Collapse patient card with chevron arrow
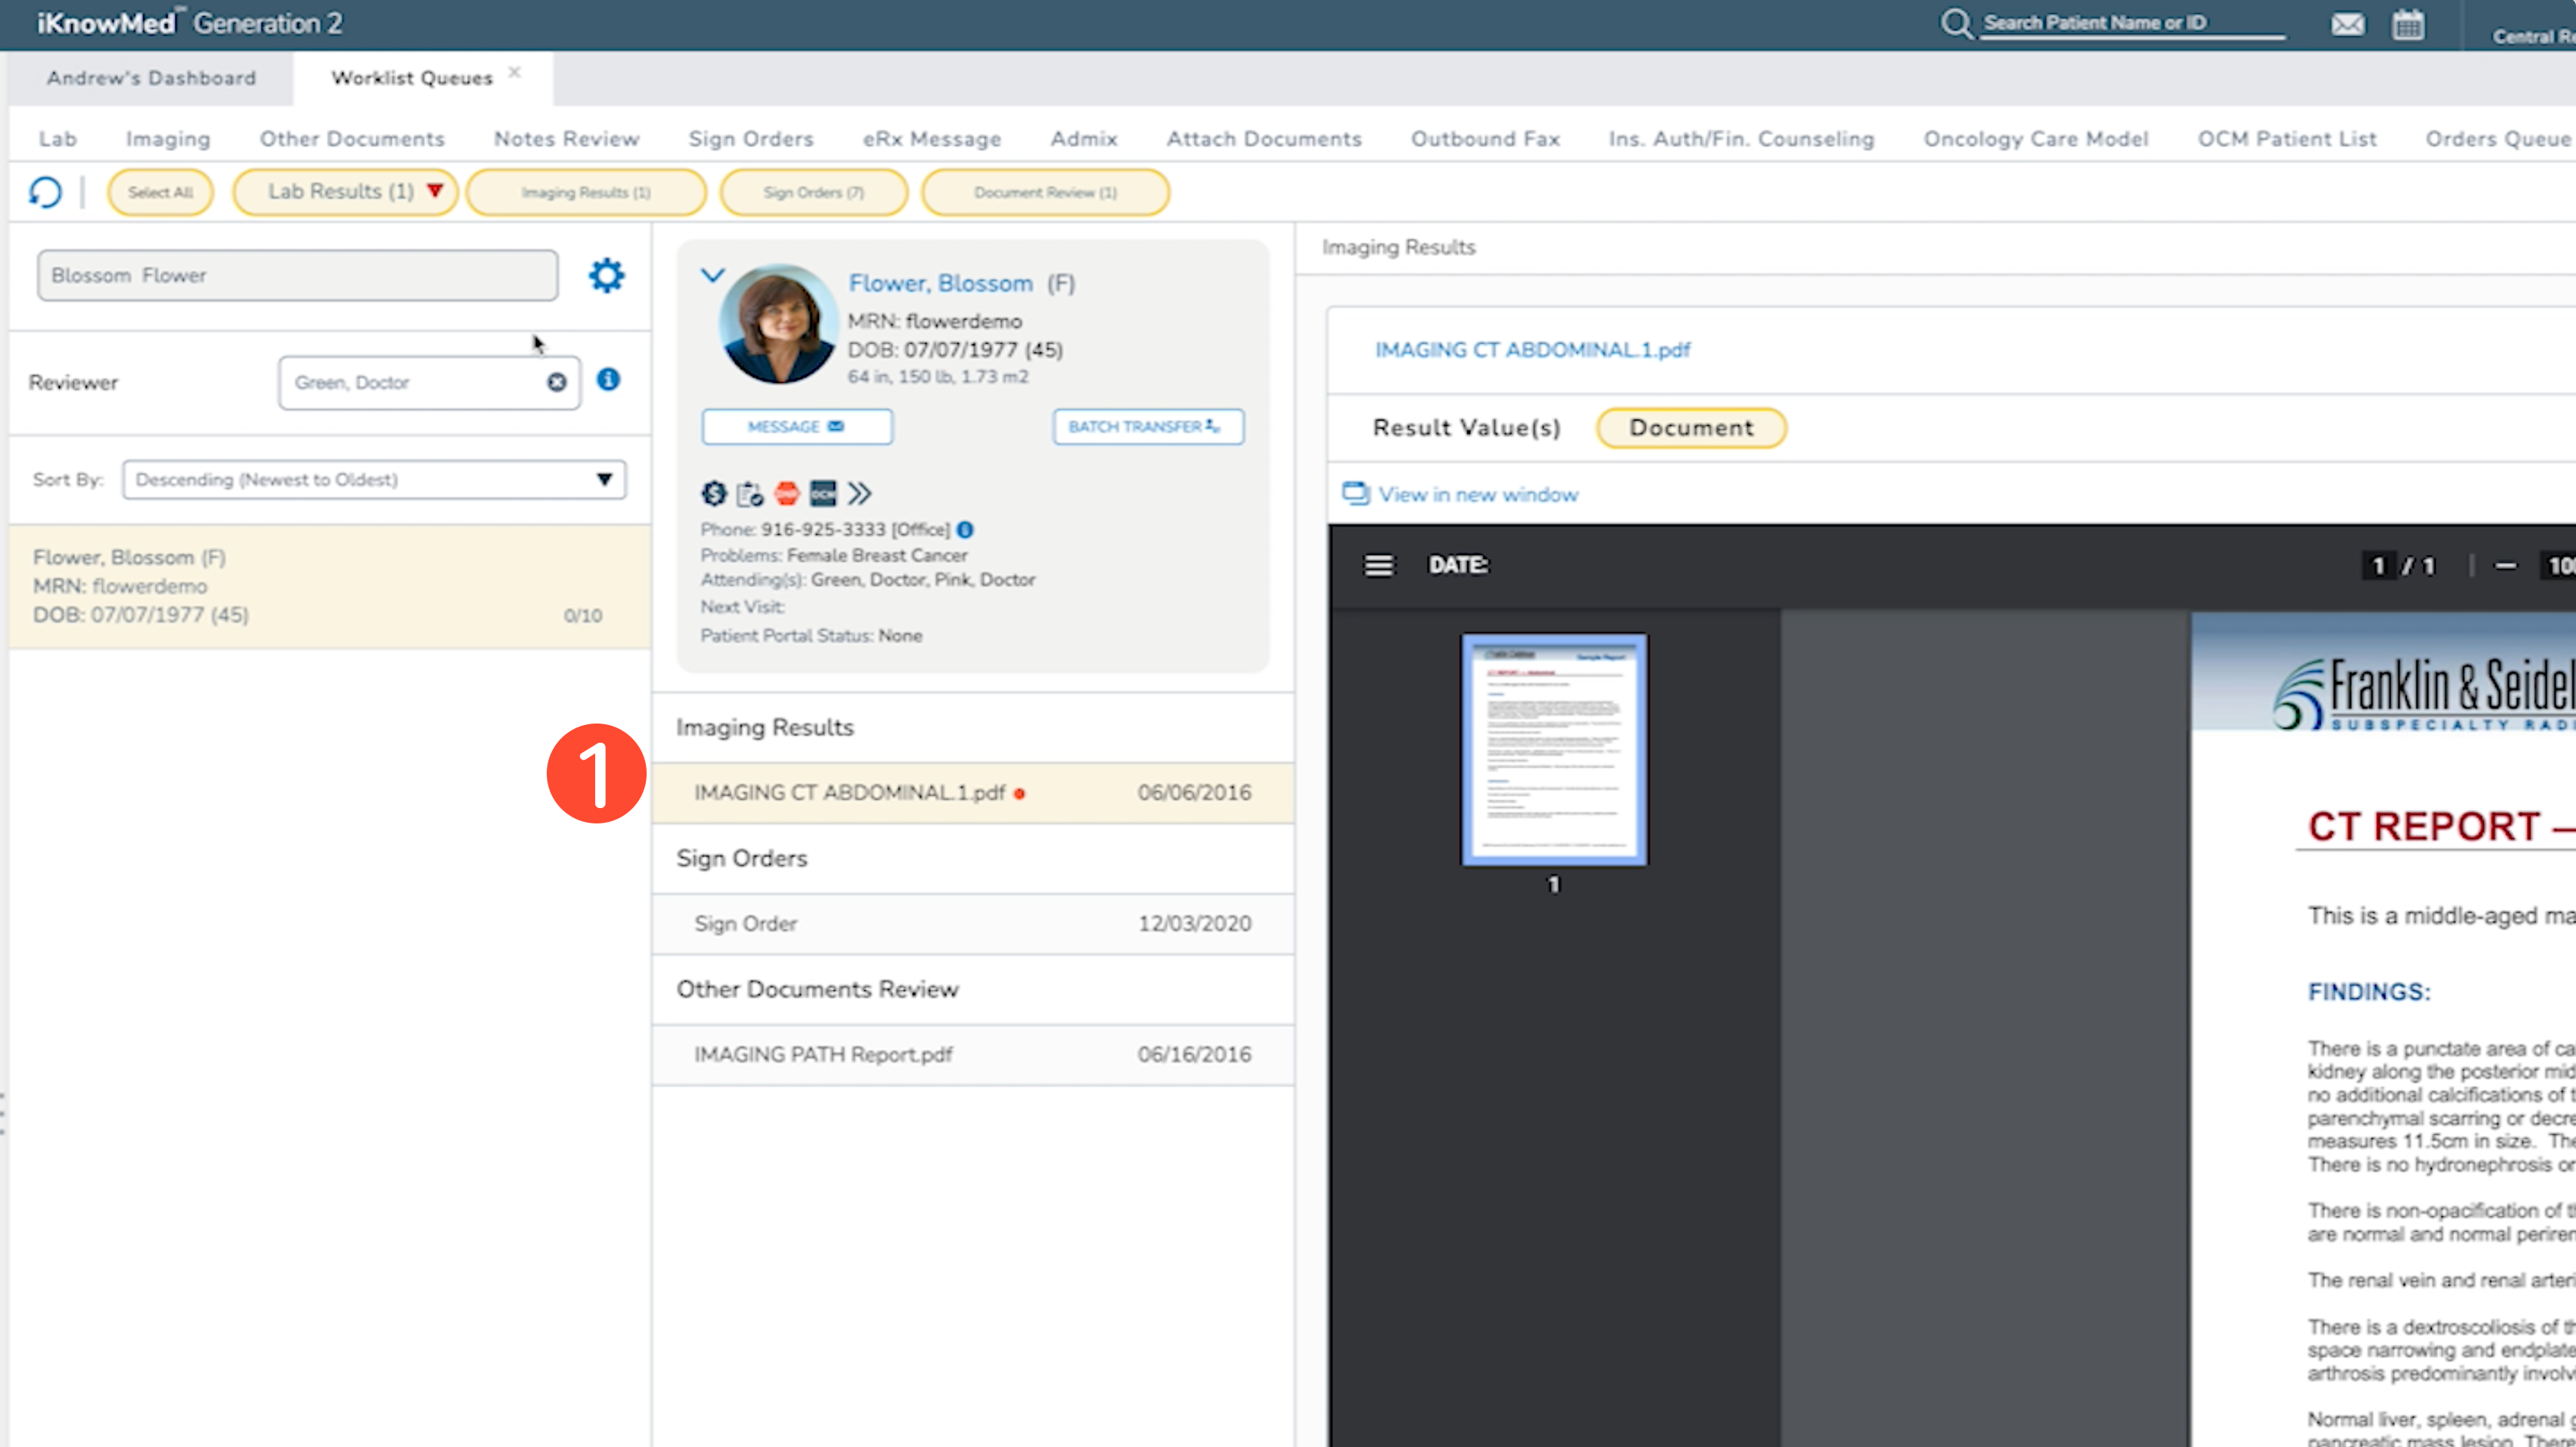Viewport: 2576px width, 1447px height. click(x=712, y=275)
